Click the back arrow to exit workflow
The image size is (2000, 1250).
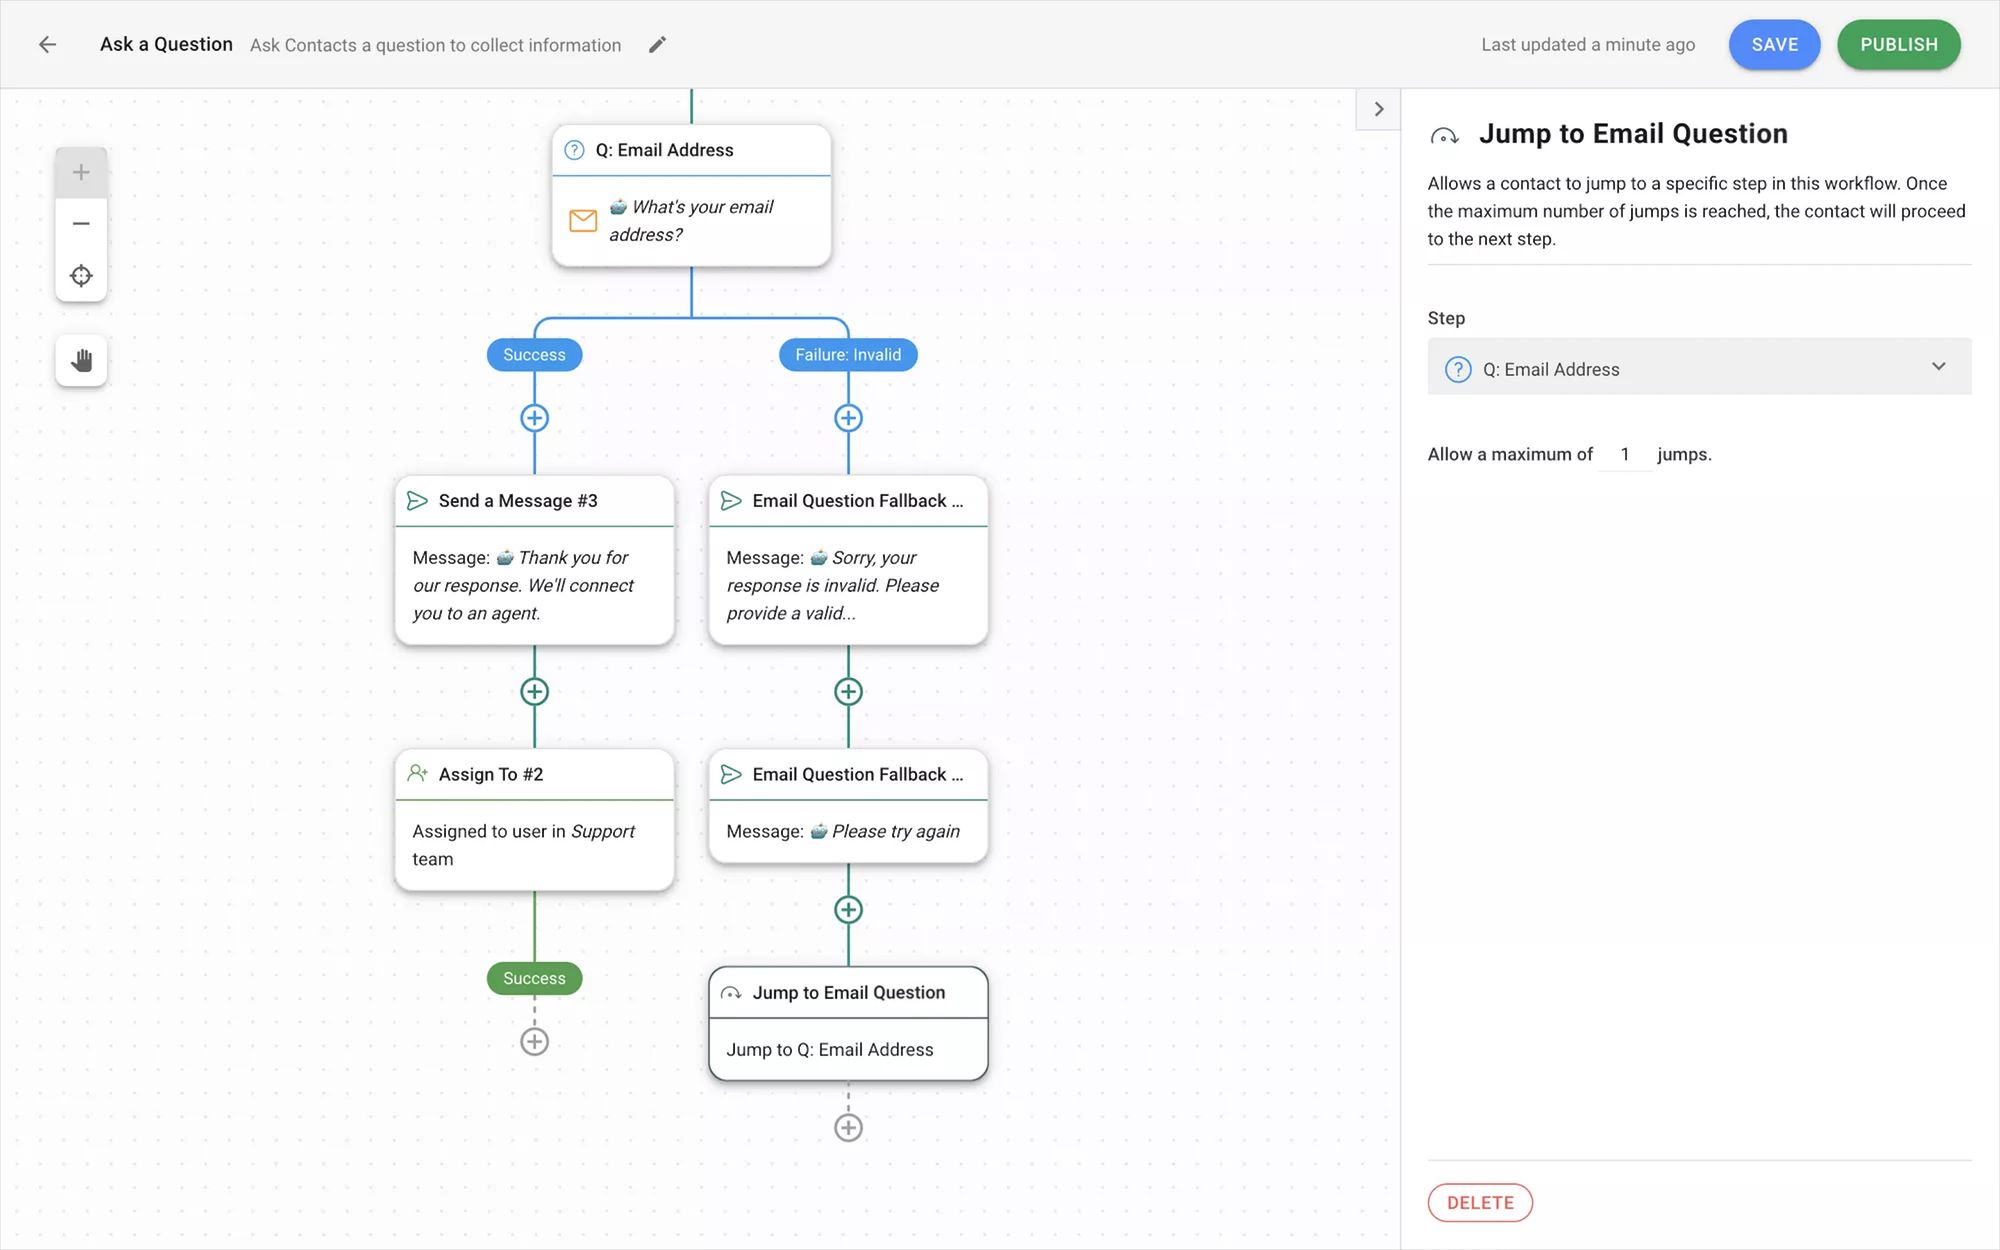[x=48, y=43]
